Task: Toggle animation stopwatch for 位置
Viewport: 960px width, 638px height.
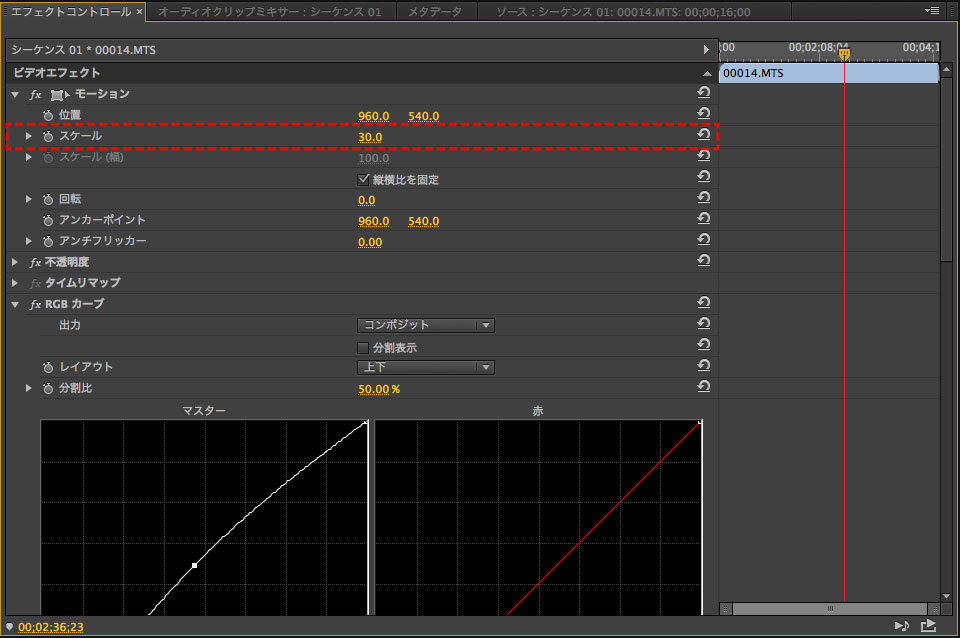Action: (x=48, y=115)
